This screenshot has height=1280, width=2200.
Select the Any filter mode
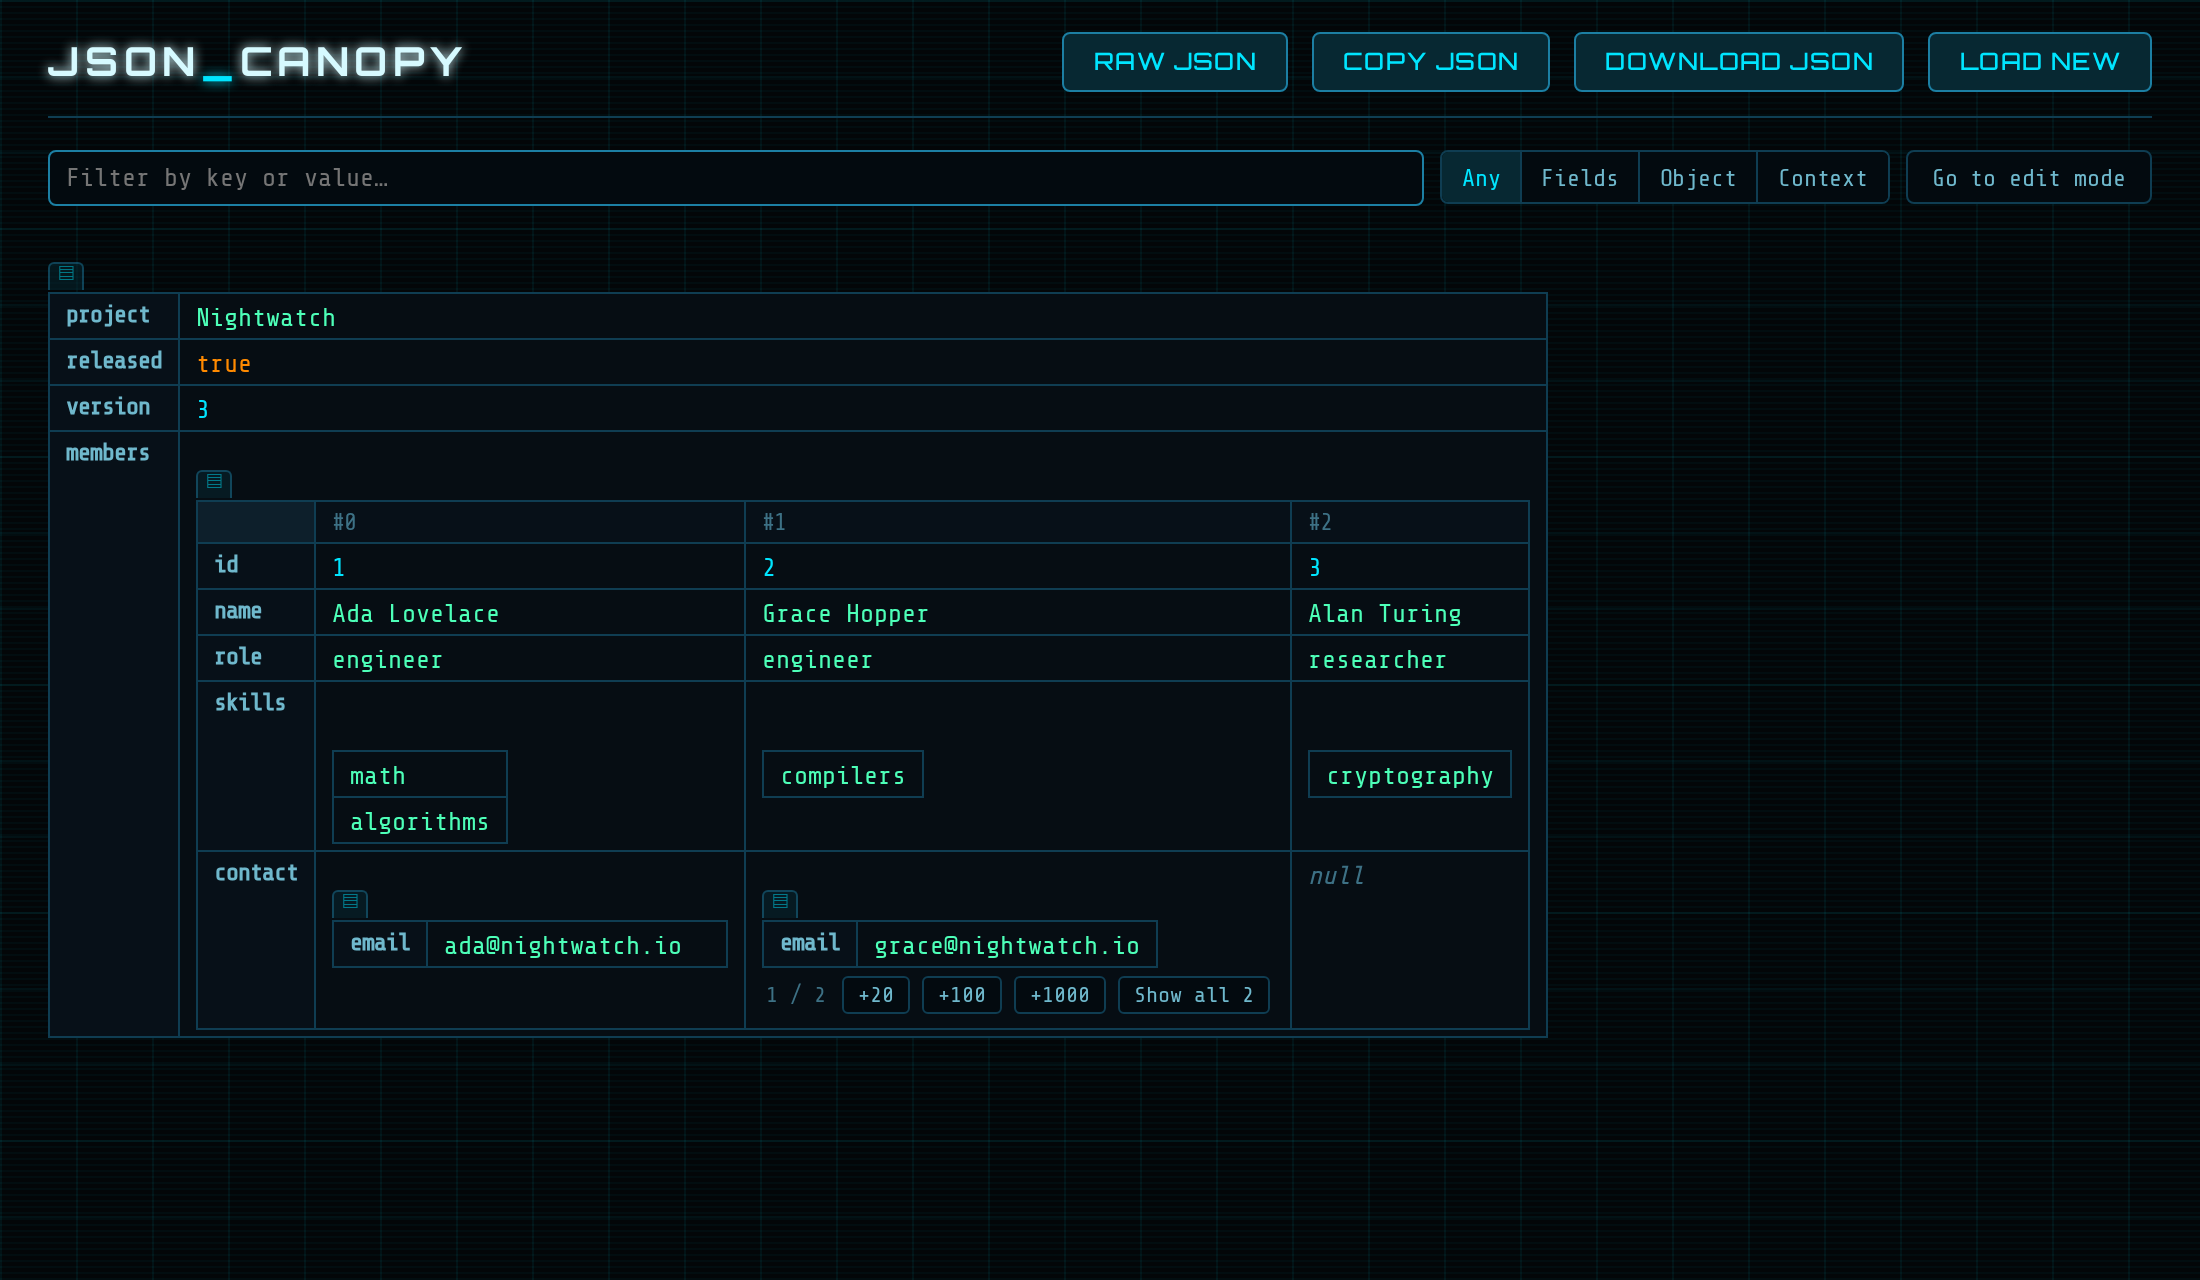point(1481,178)
